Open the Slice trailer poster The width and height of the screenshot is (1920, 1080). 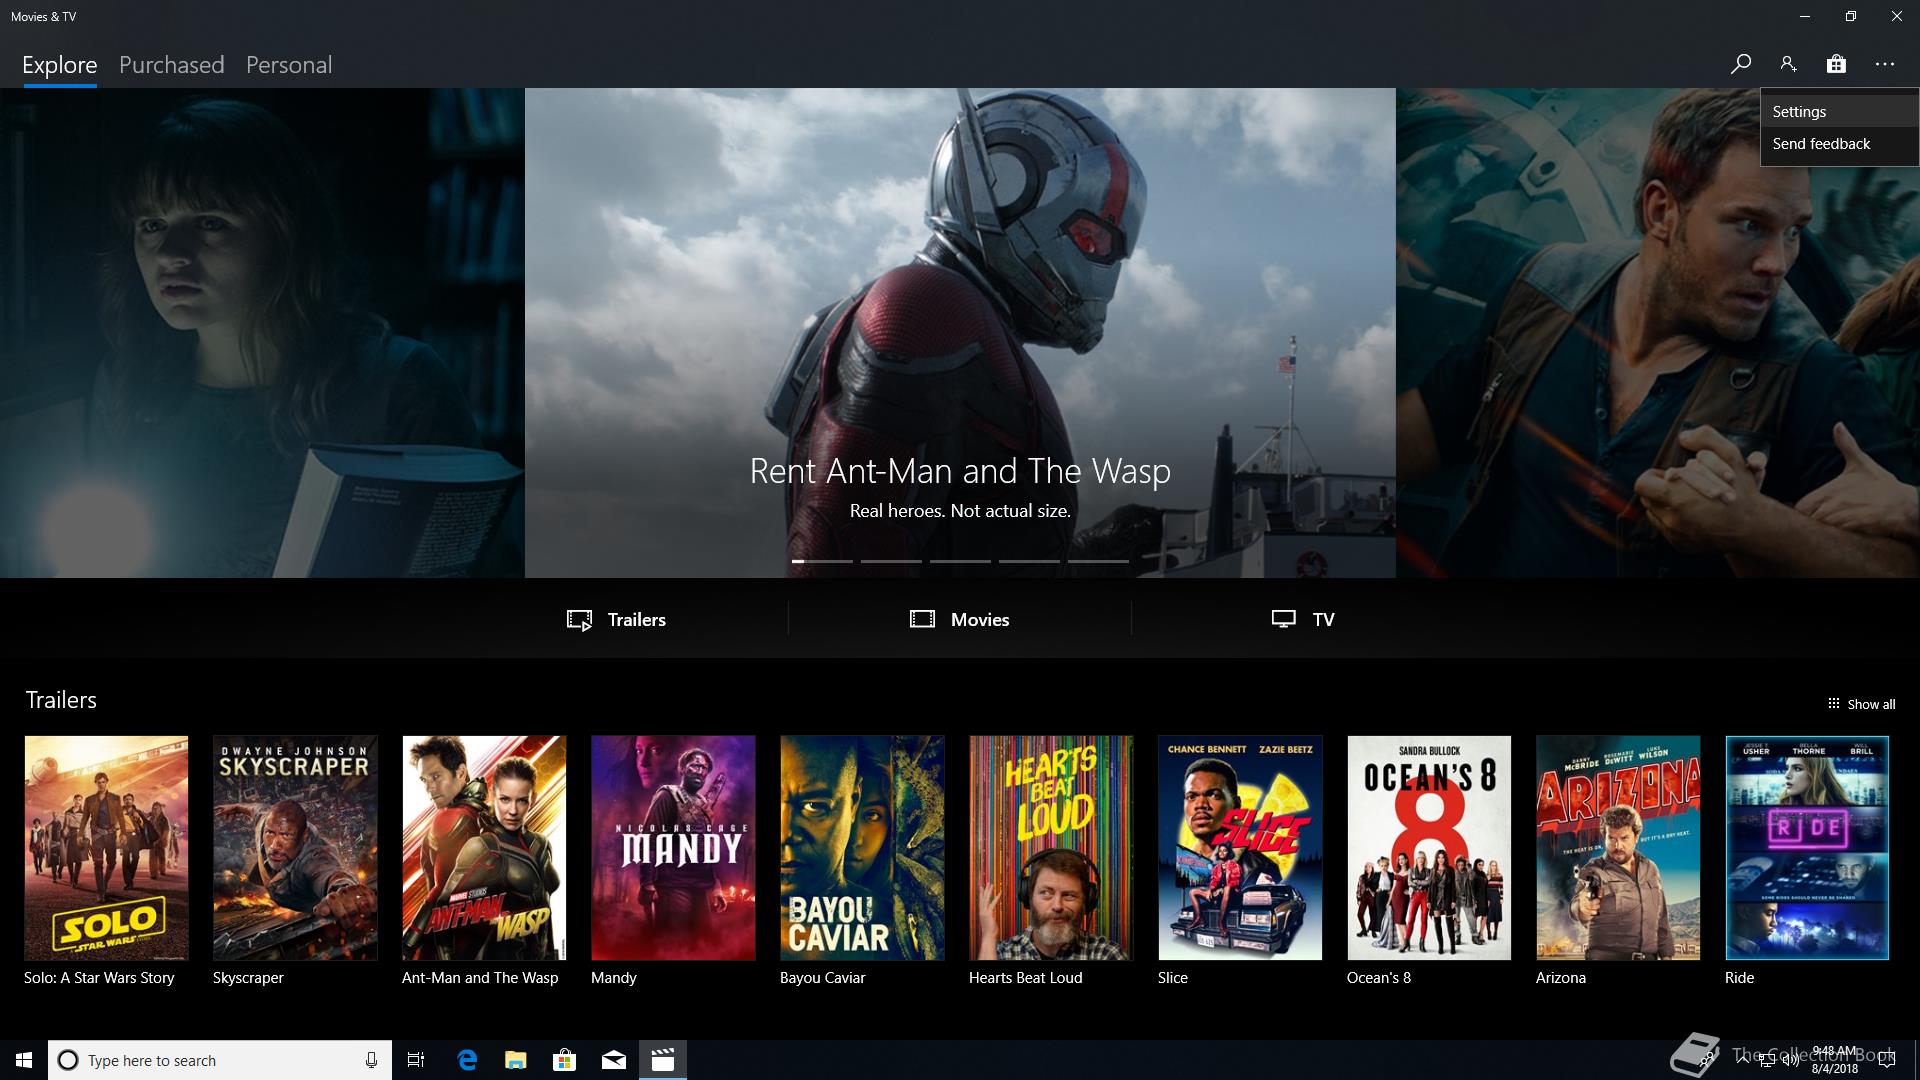(1240, 848)
